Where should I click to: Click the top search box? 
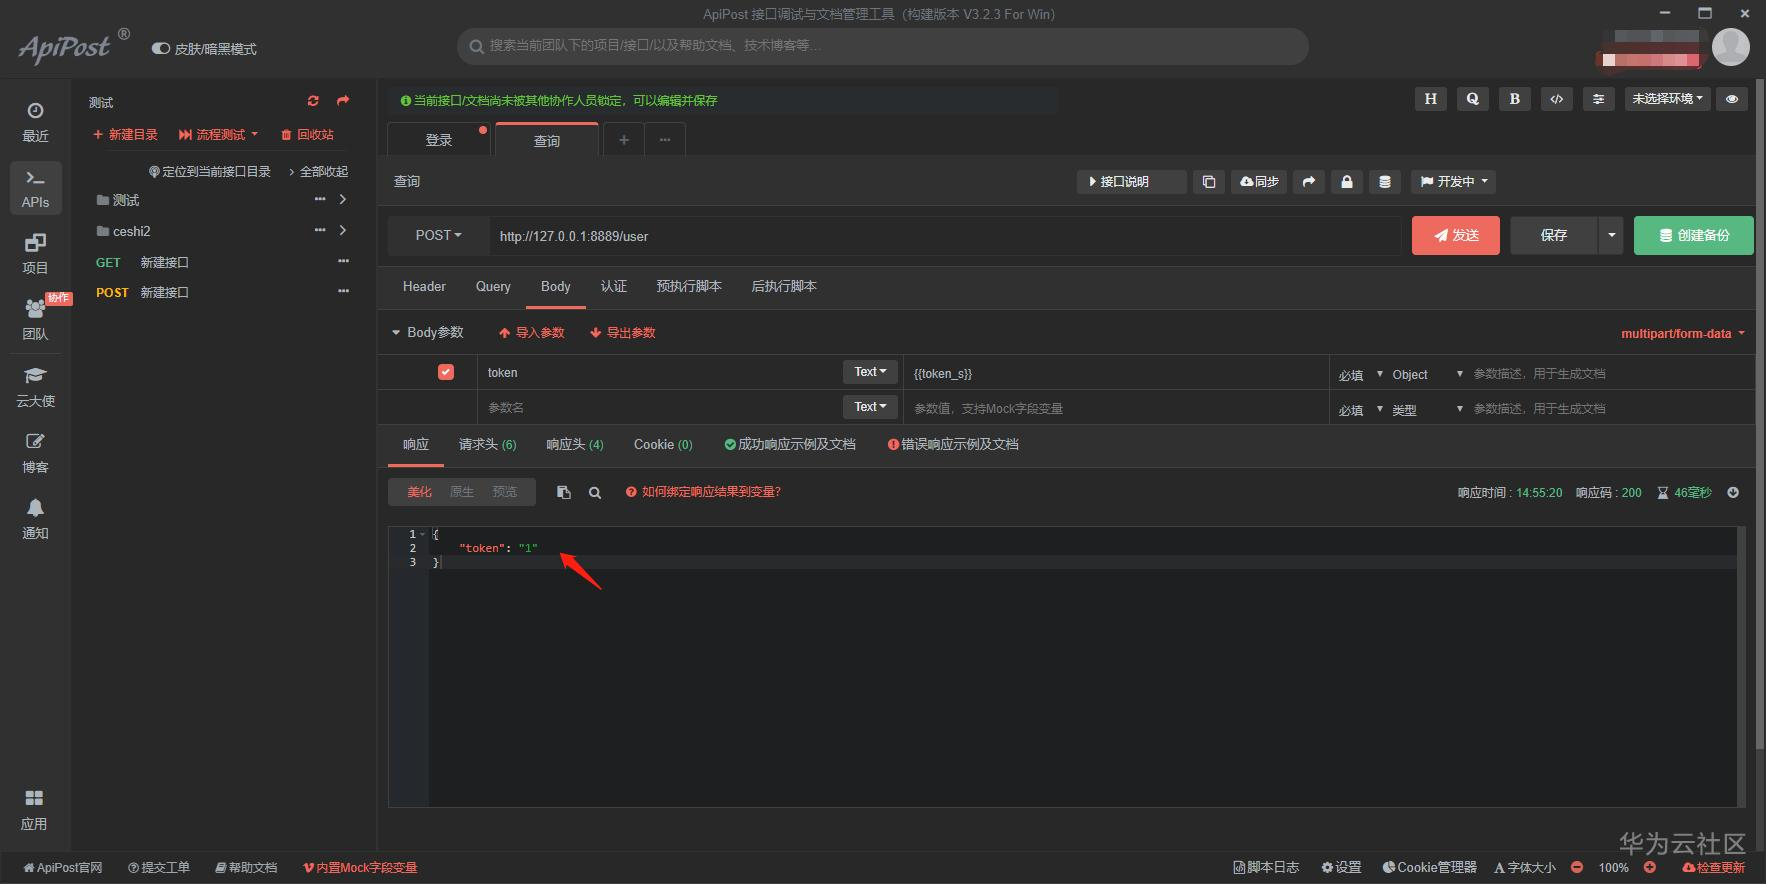tap(883, 46)
